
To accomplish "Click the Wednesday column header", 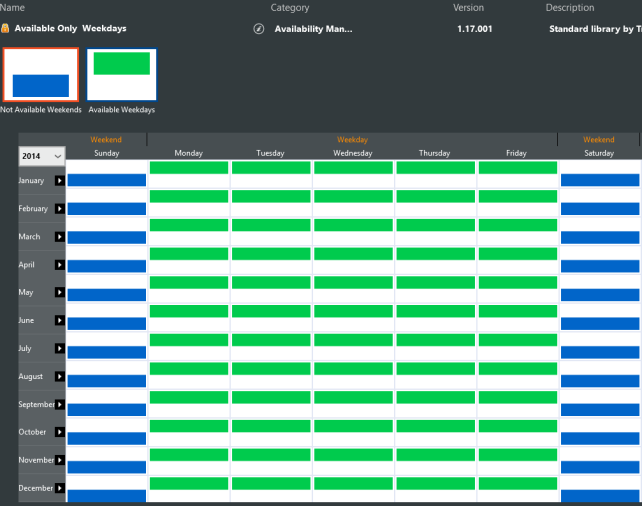I will 353,153.
